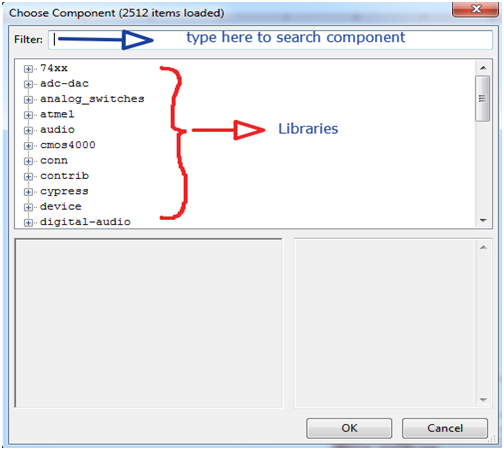Image resolution: width=504 pixels, height=450 pixels.
Task: Click the library list scroll-up arrow
Action: [x=483, y=68]
